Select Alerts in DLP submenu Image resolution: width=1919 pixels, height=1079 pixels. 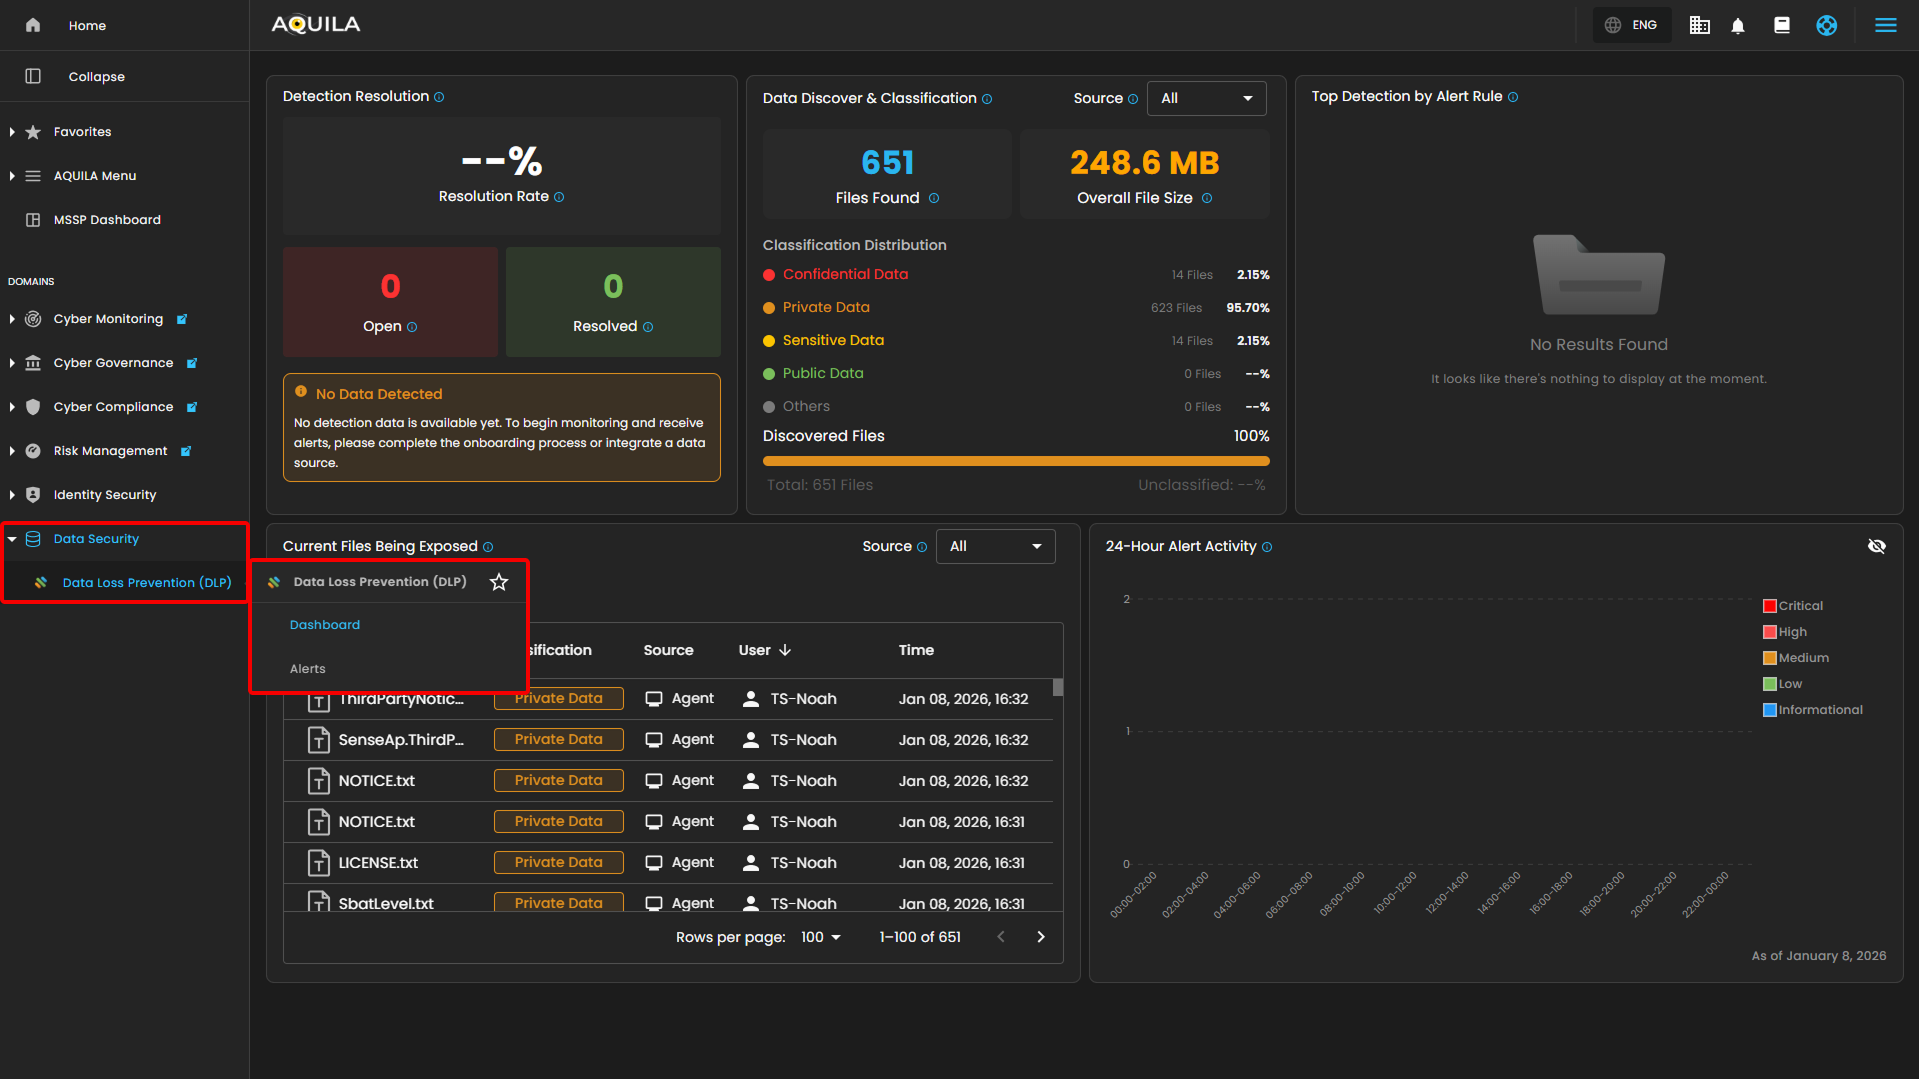point(308,669)
